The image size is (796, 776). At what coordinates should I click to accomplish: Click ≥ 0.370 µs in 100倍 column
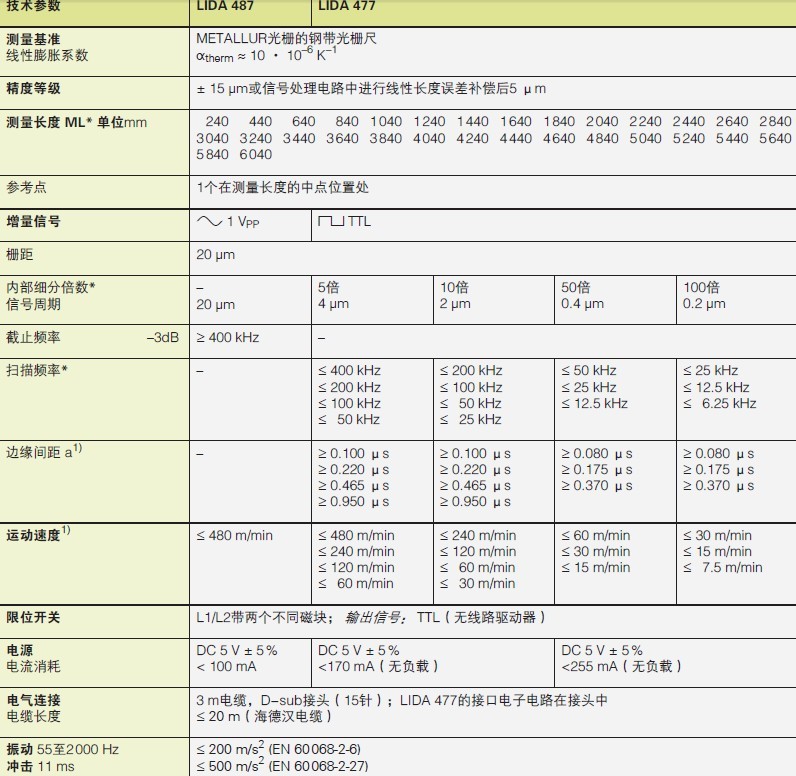(718, 486)
